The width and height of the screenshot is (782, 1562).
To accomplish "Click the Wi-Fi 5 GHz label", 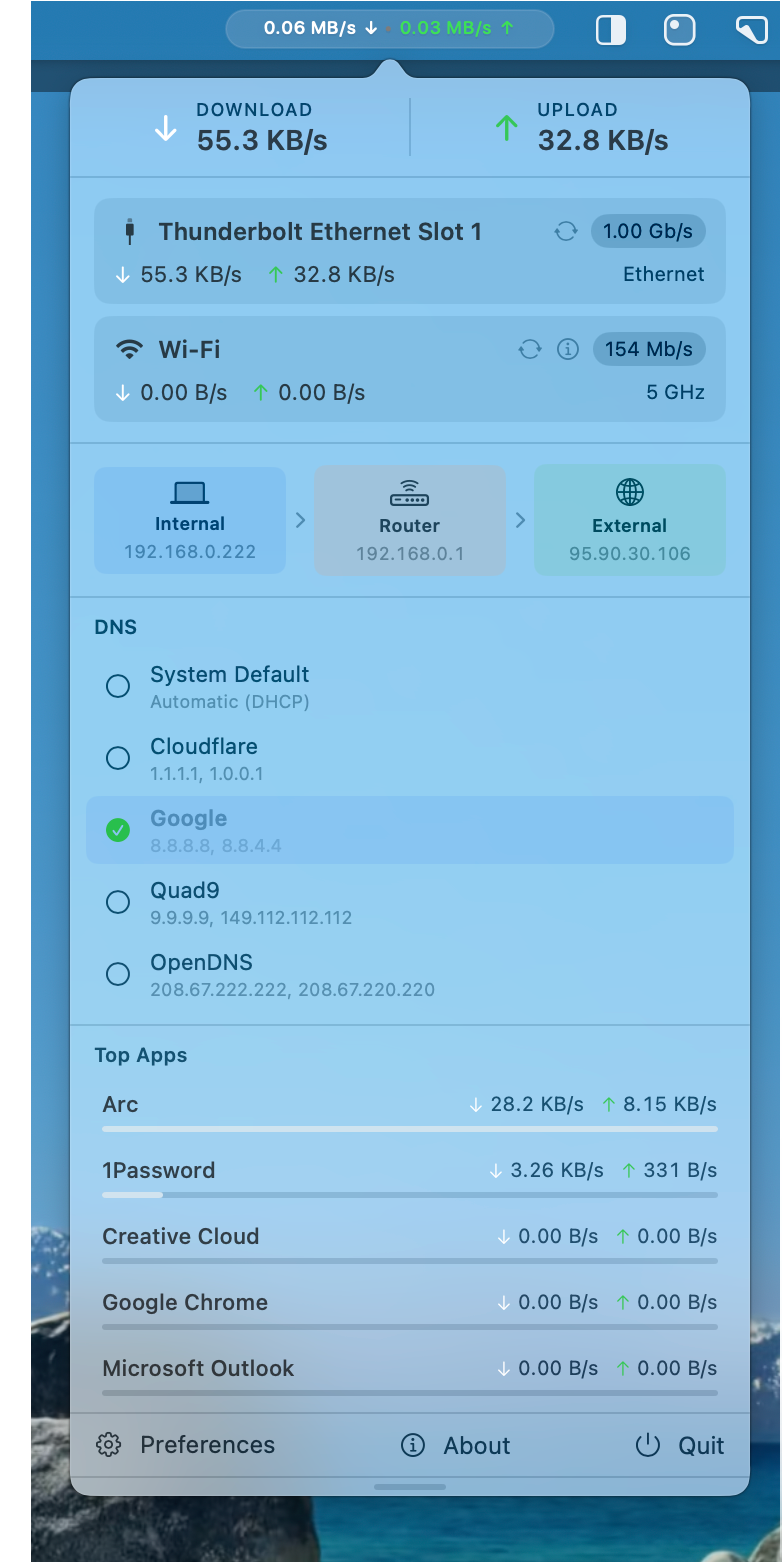I will pyautogui.click(x=675, y=392).
